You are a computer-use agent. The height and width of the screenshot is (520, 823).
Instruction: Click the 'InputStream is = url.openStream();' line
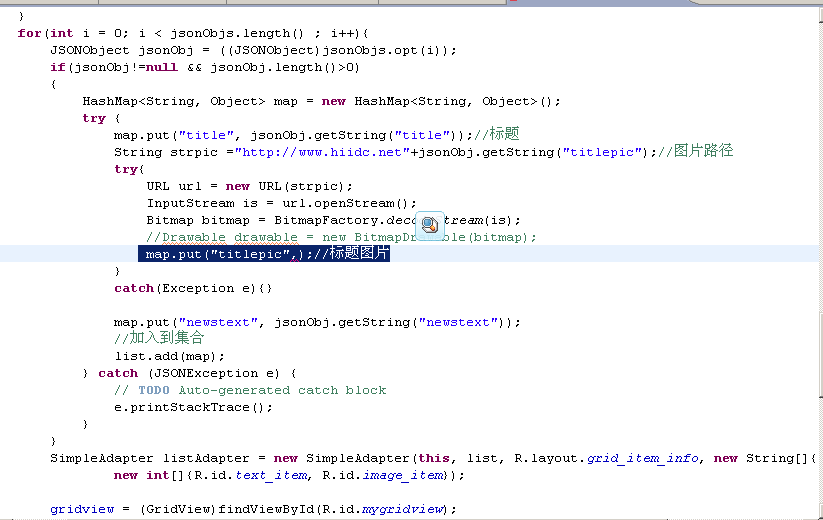[x=281, y=203]
